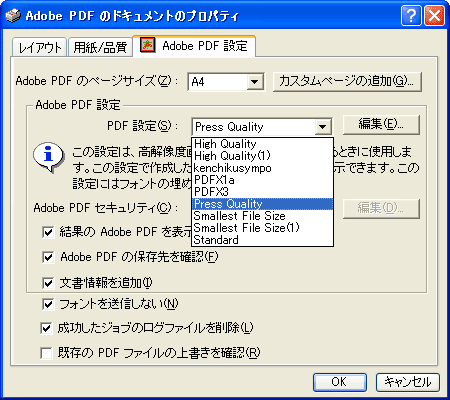Switch to the レイアウト tab
The image size is (450, 400).
click(40, 47)
